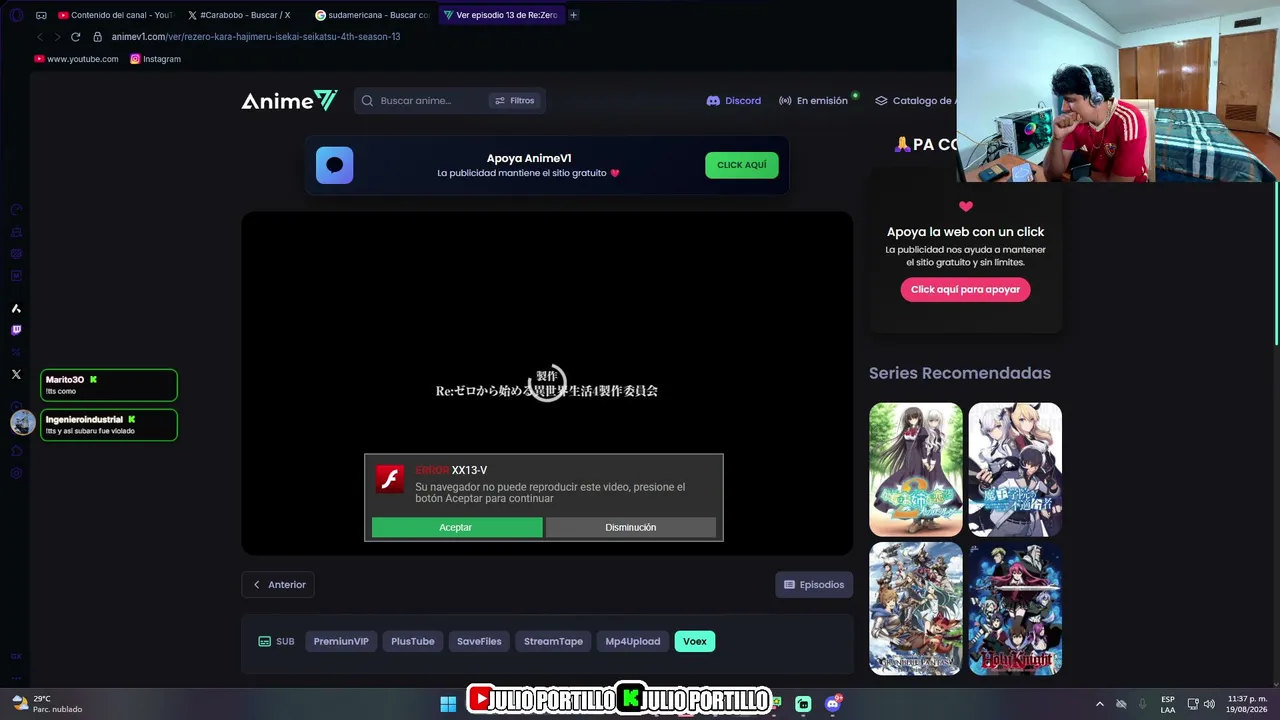
Task: Click the browser forward arrow
Action: 57,37
